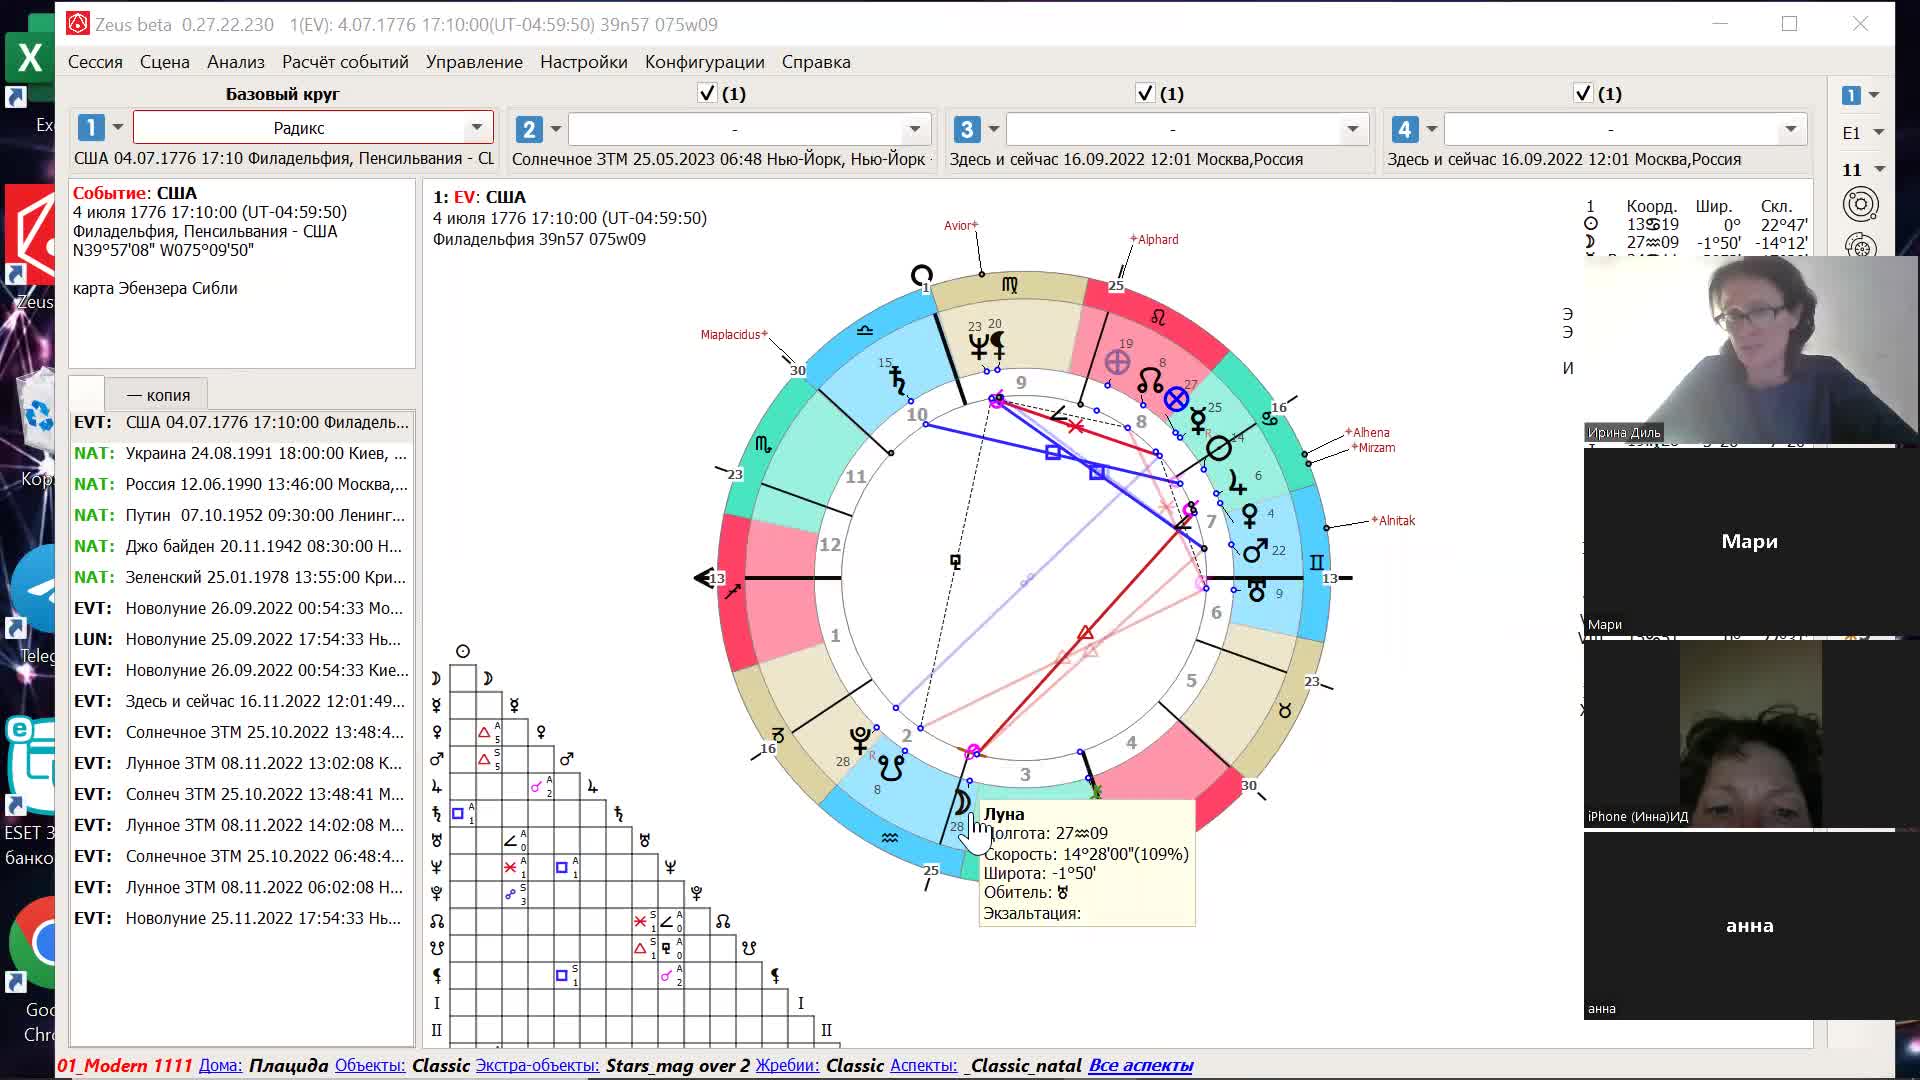Select the Moon glyph in the chart

[962, 801]
